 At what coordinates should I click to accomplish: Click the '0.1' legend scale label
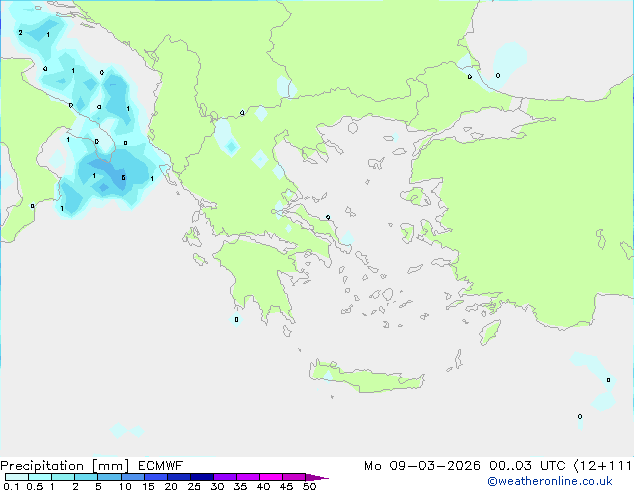(x=11, y=486)
